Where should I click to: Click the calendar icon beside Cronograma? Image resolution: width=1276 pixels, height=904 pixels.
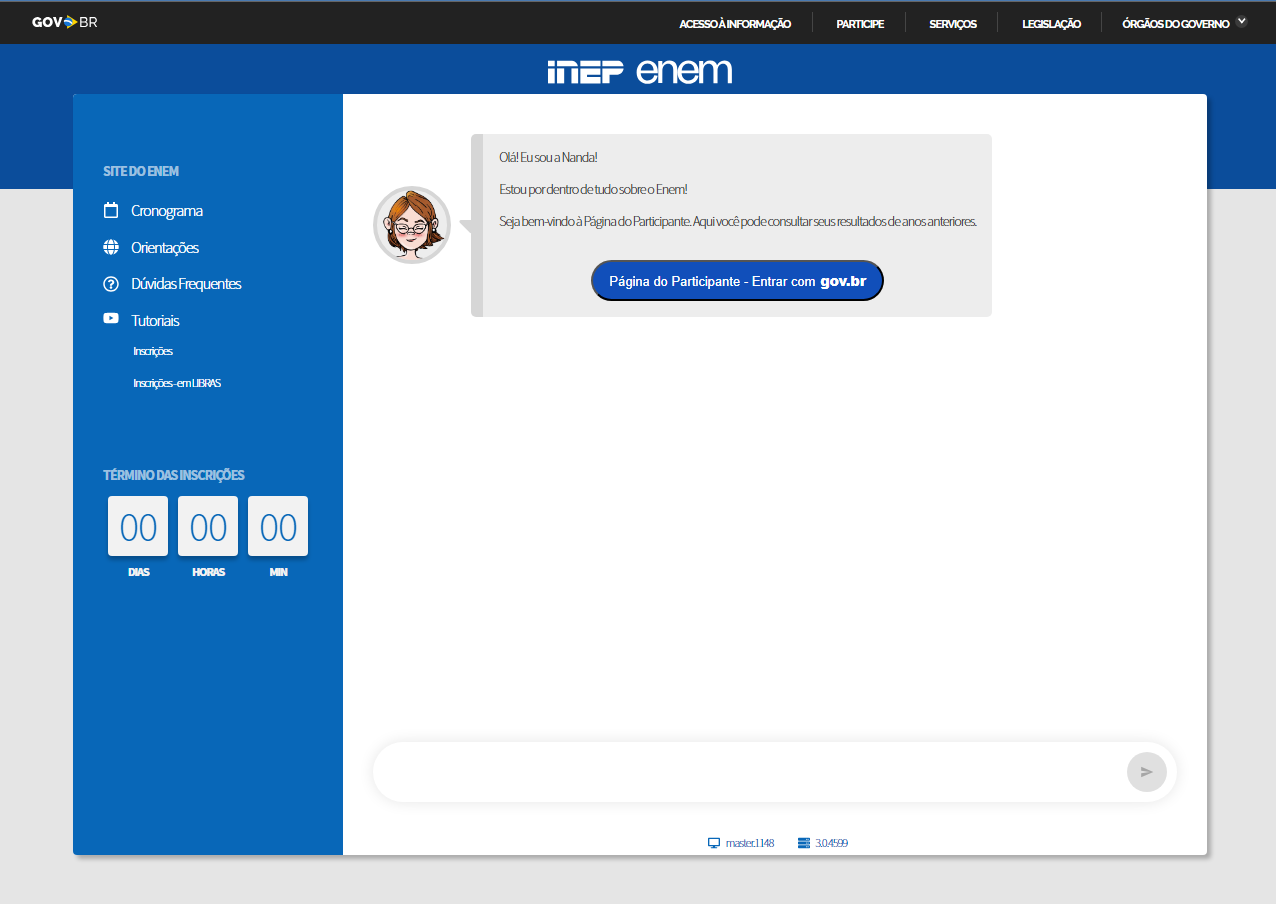point(111,211)
